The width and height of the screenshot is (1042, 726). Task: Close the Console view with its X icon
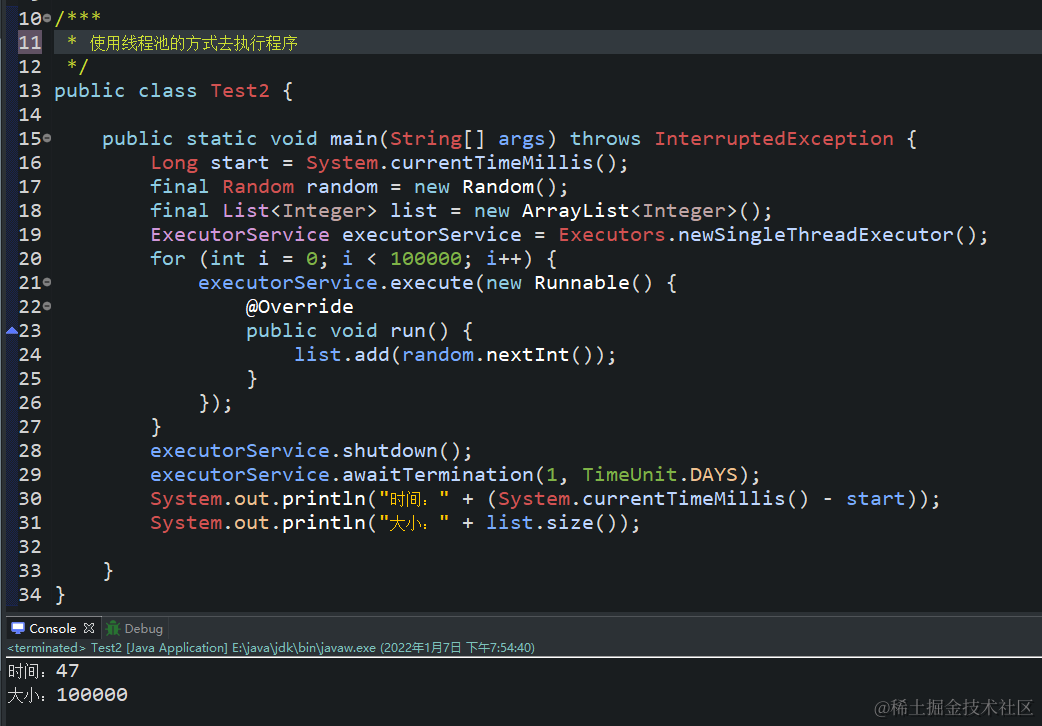point(89,628)
